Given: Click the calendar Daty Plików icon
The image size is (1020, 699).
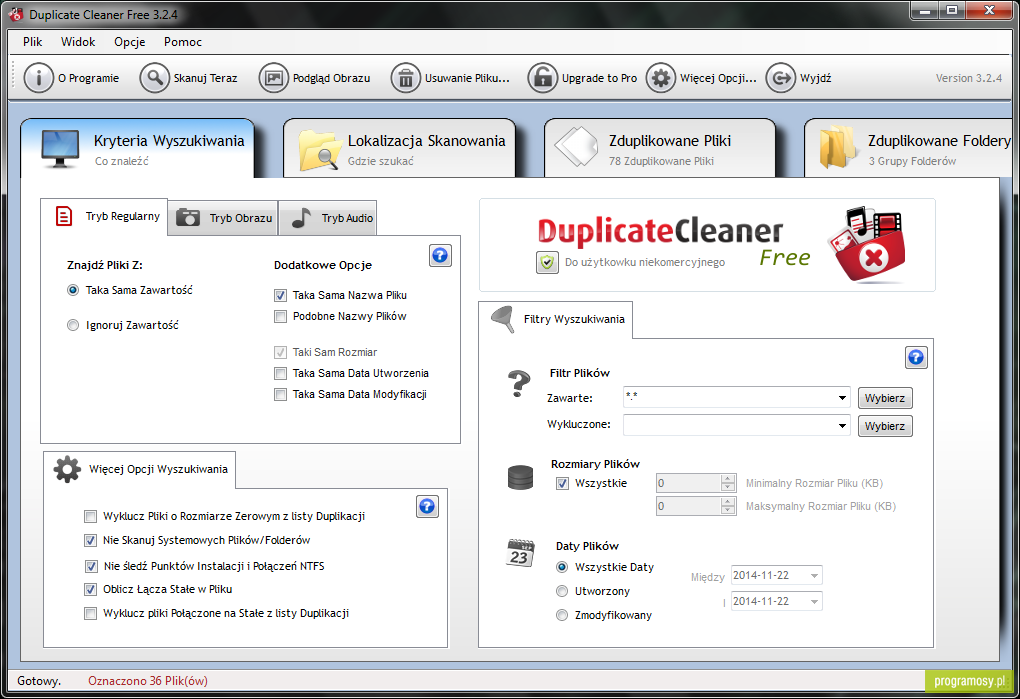Looking at the screenshot, I should click(520, 553).
